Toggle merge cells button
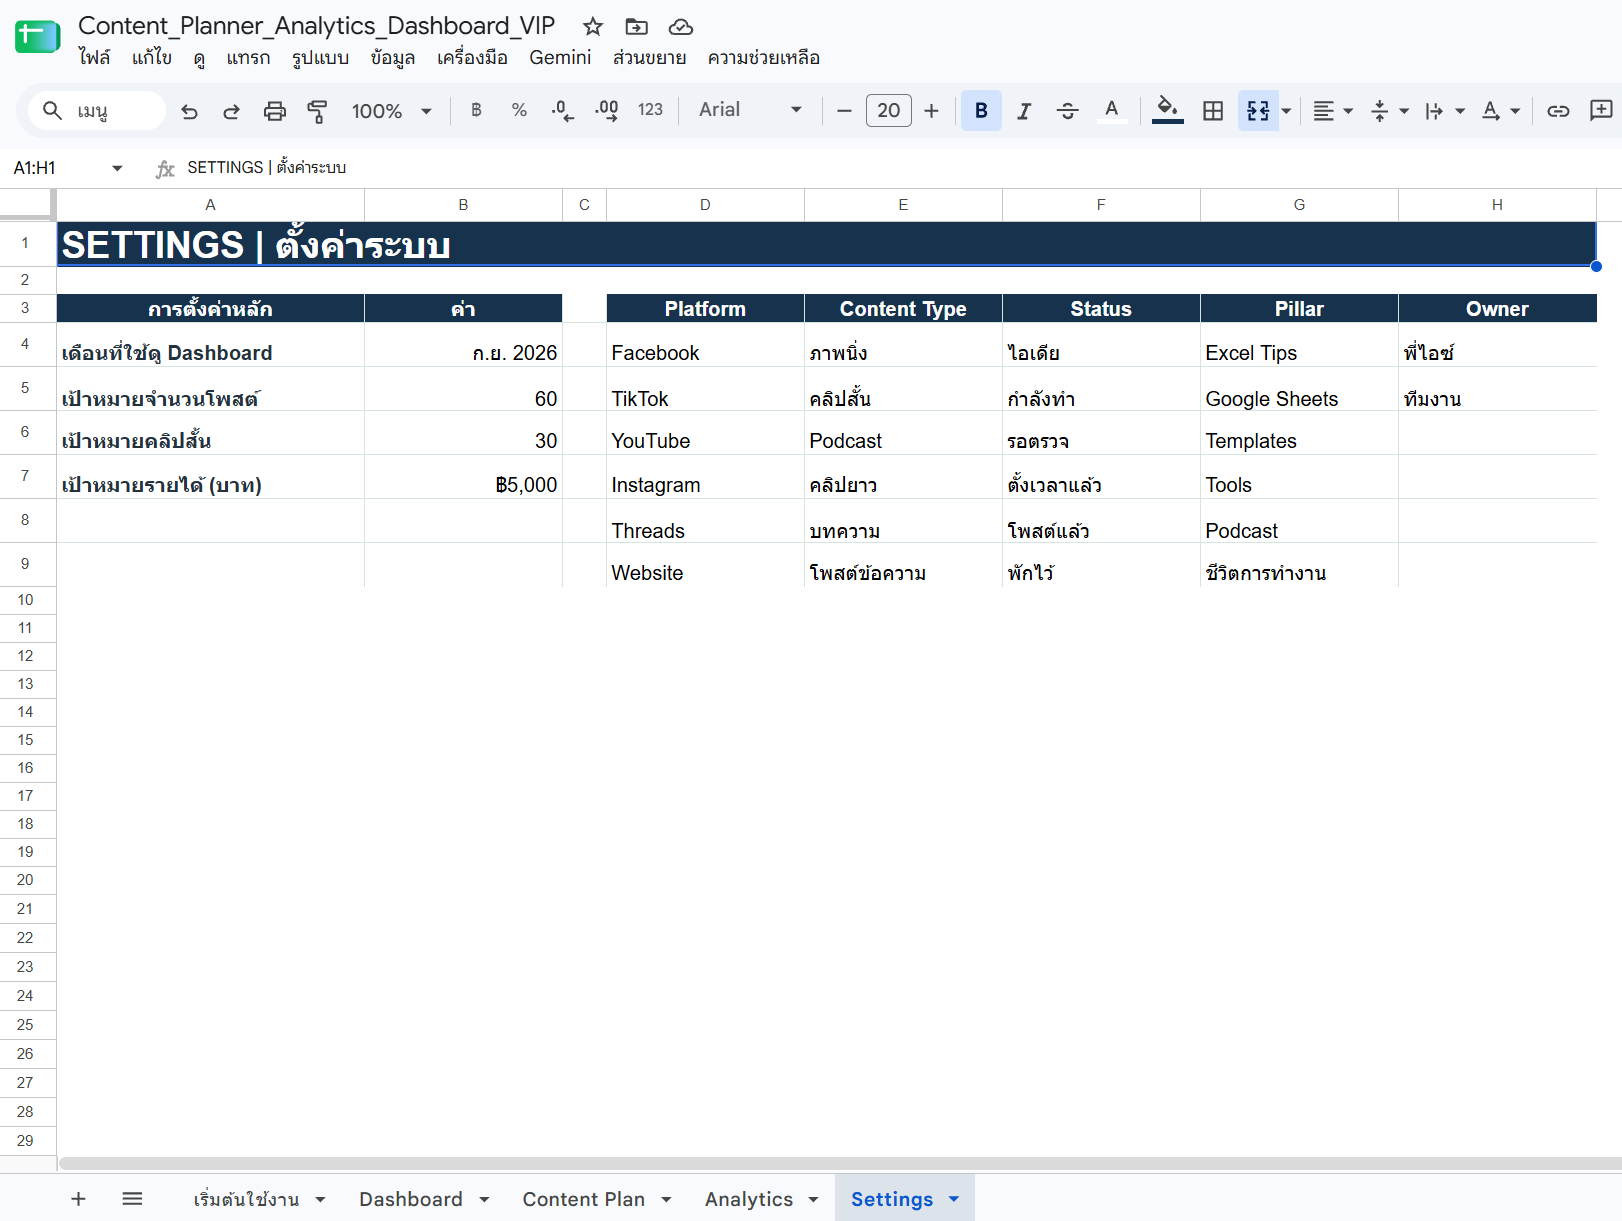Image resolution: width=1622 pixels, height=1221 pixels. (1258, 111)
